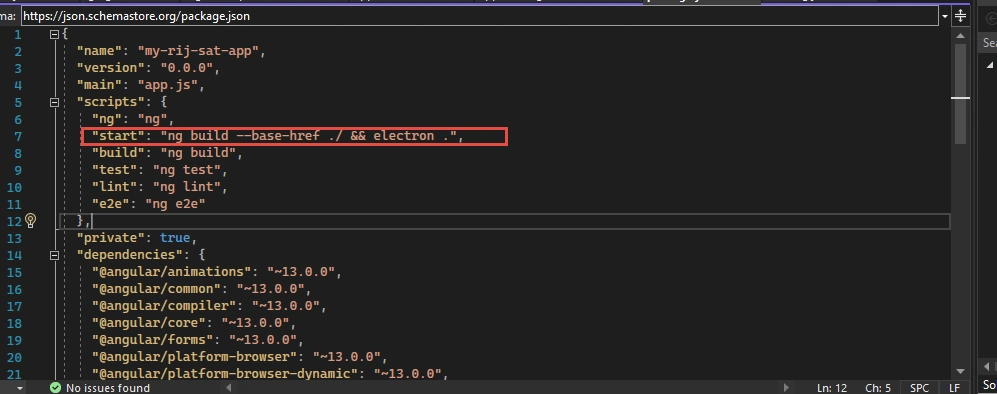Image resolution: width=997 pixels, height=394 pixels.
Task: Click line number 7 in the gutter
Action: [x=18, y=137]
